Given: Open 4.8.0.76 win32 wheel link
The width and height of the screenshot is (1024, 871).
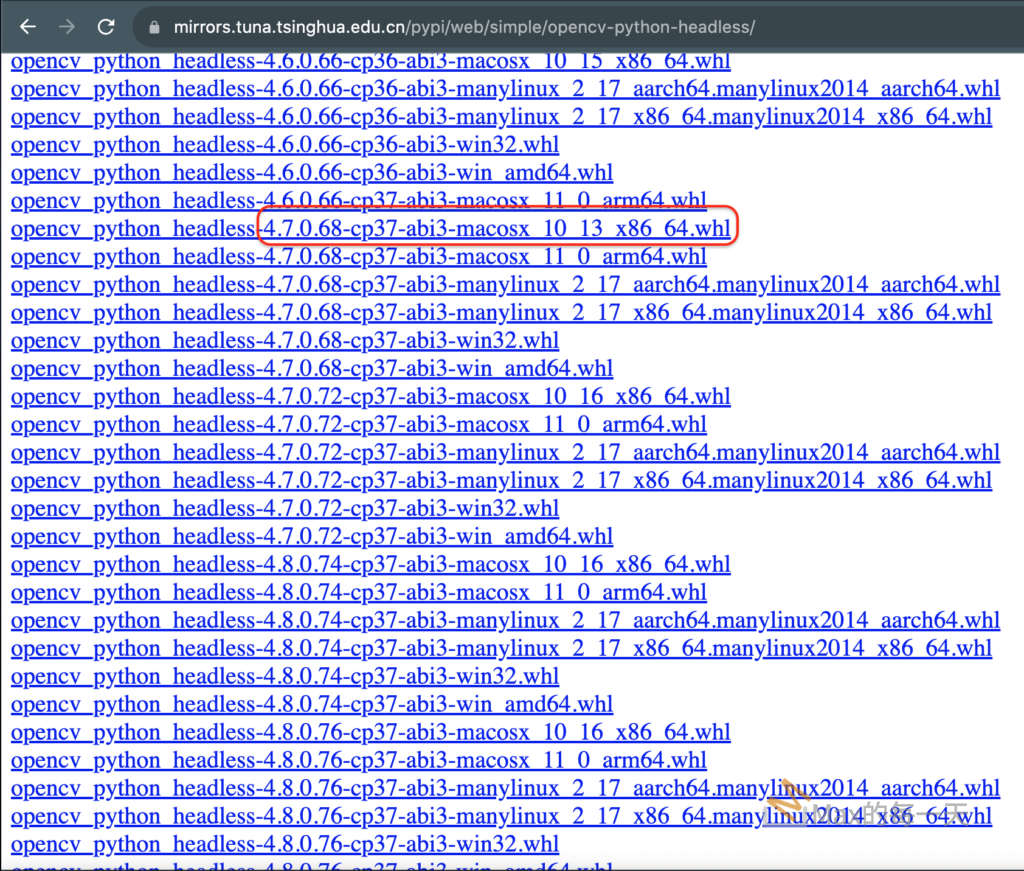Looking at the screenshot, I should (285, 845).
